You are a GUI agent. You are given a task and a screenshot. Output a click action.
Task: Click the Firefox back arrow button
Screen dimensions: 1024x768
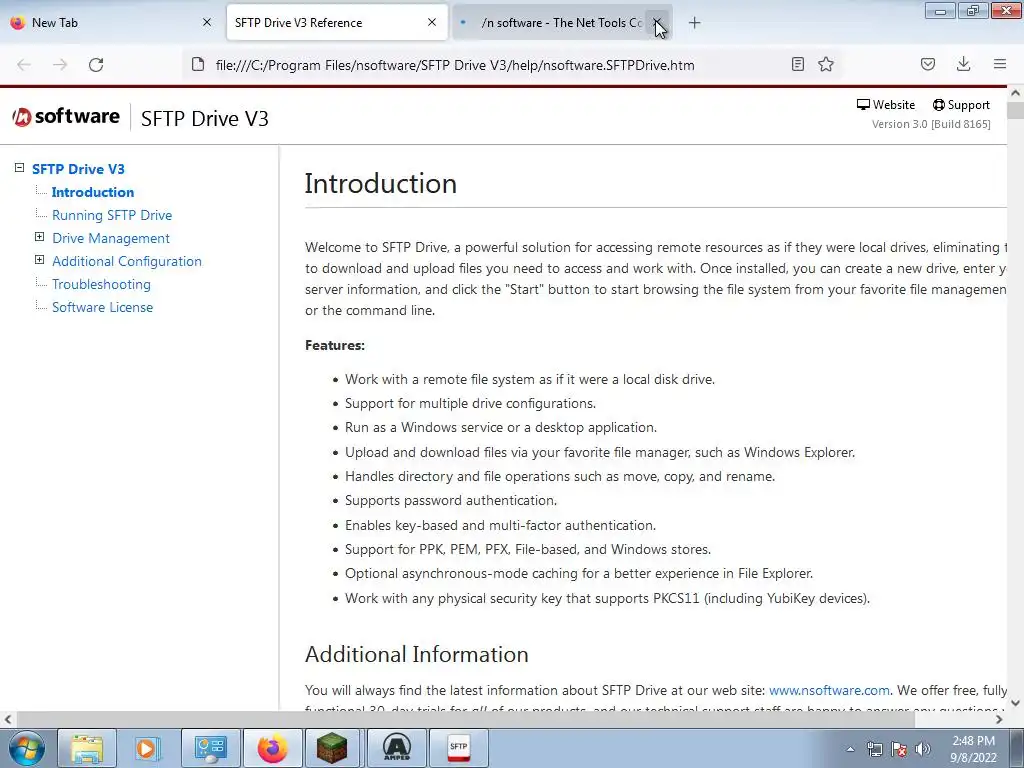24,65
